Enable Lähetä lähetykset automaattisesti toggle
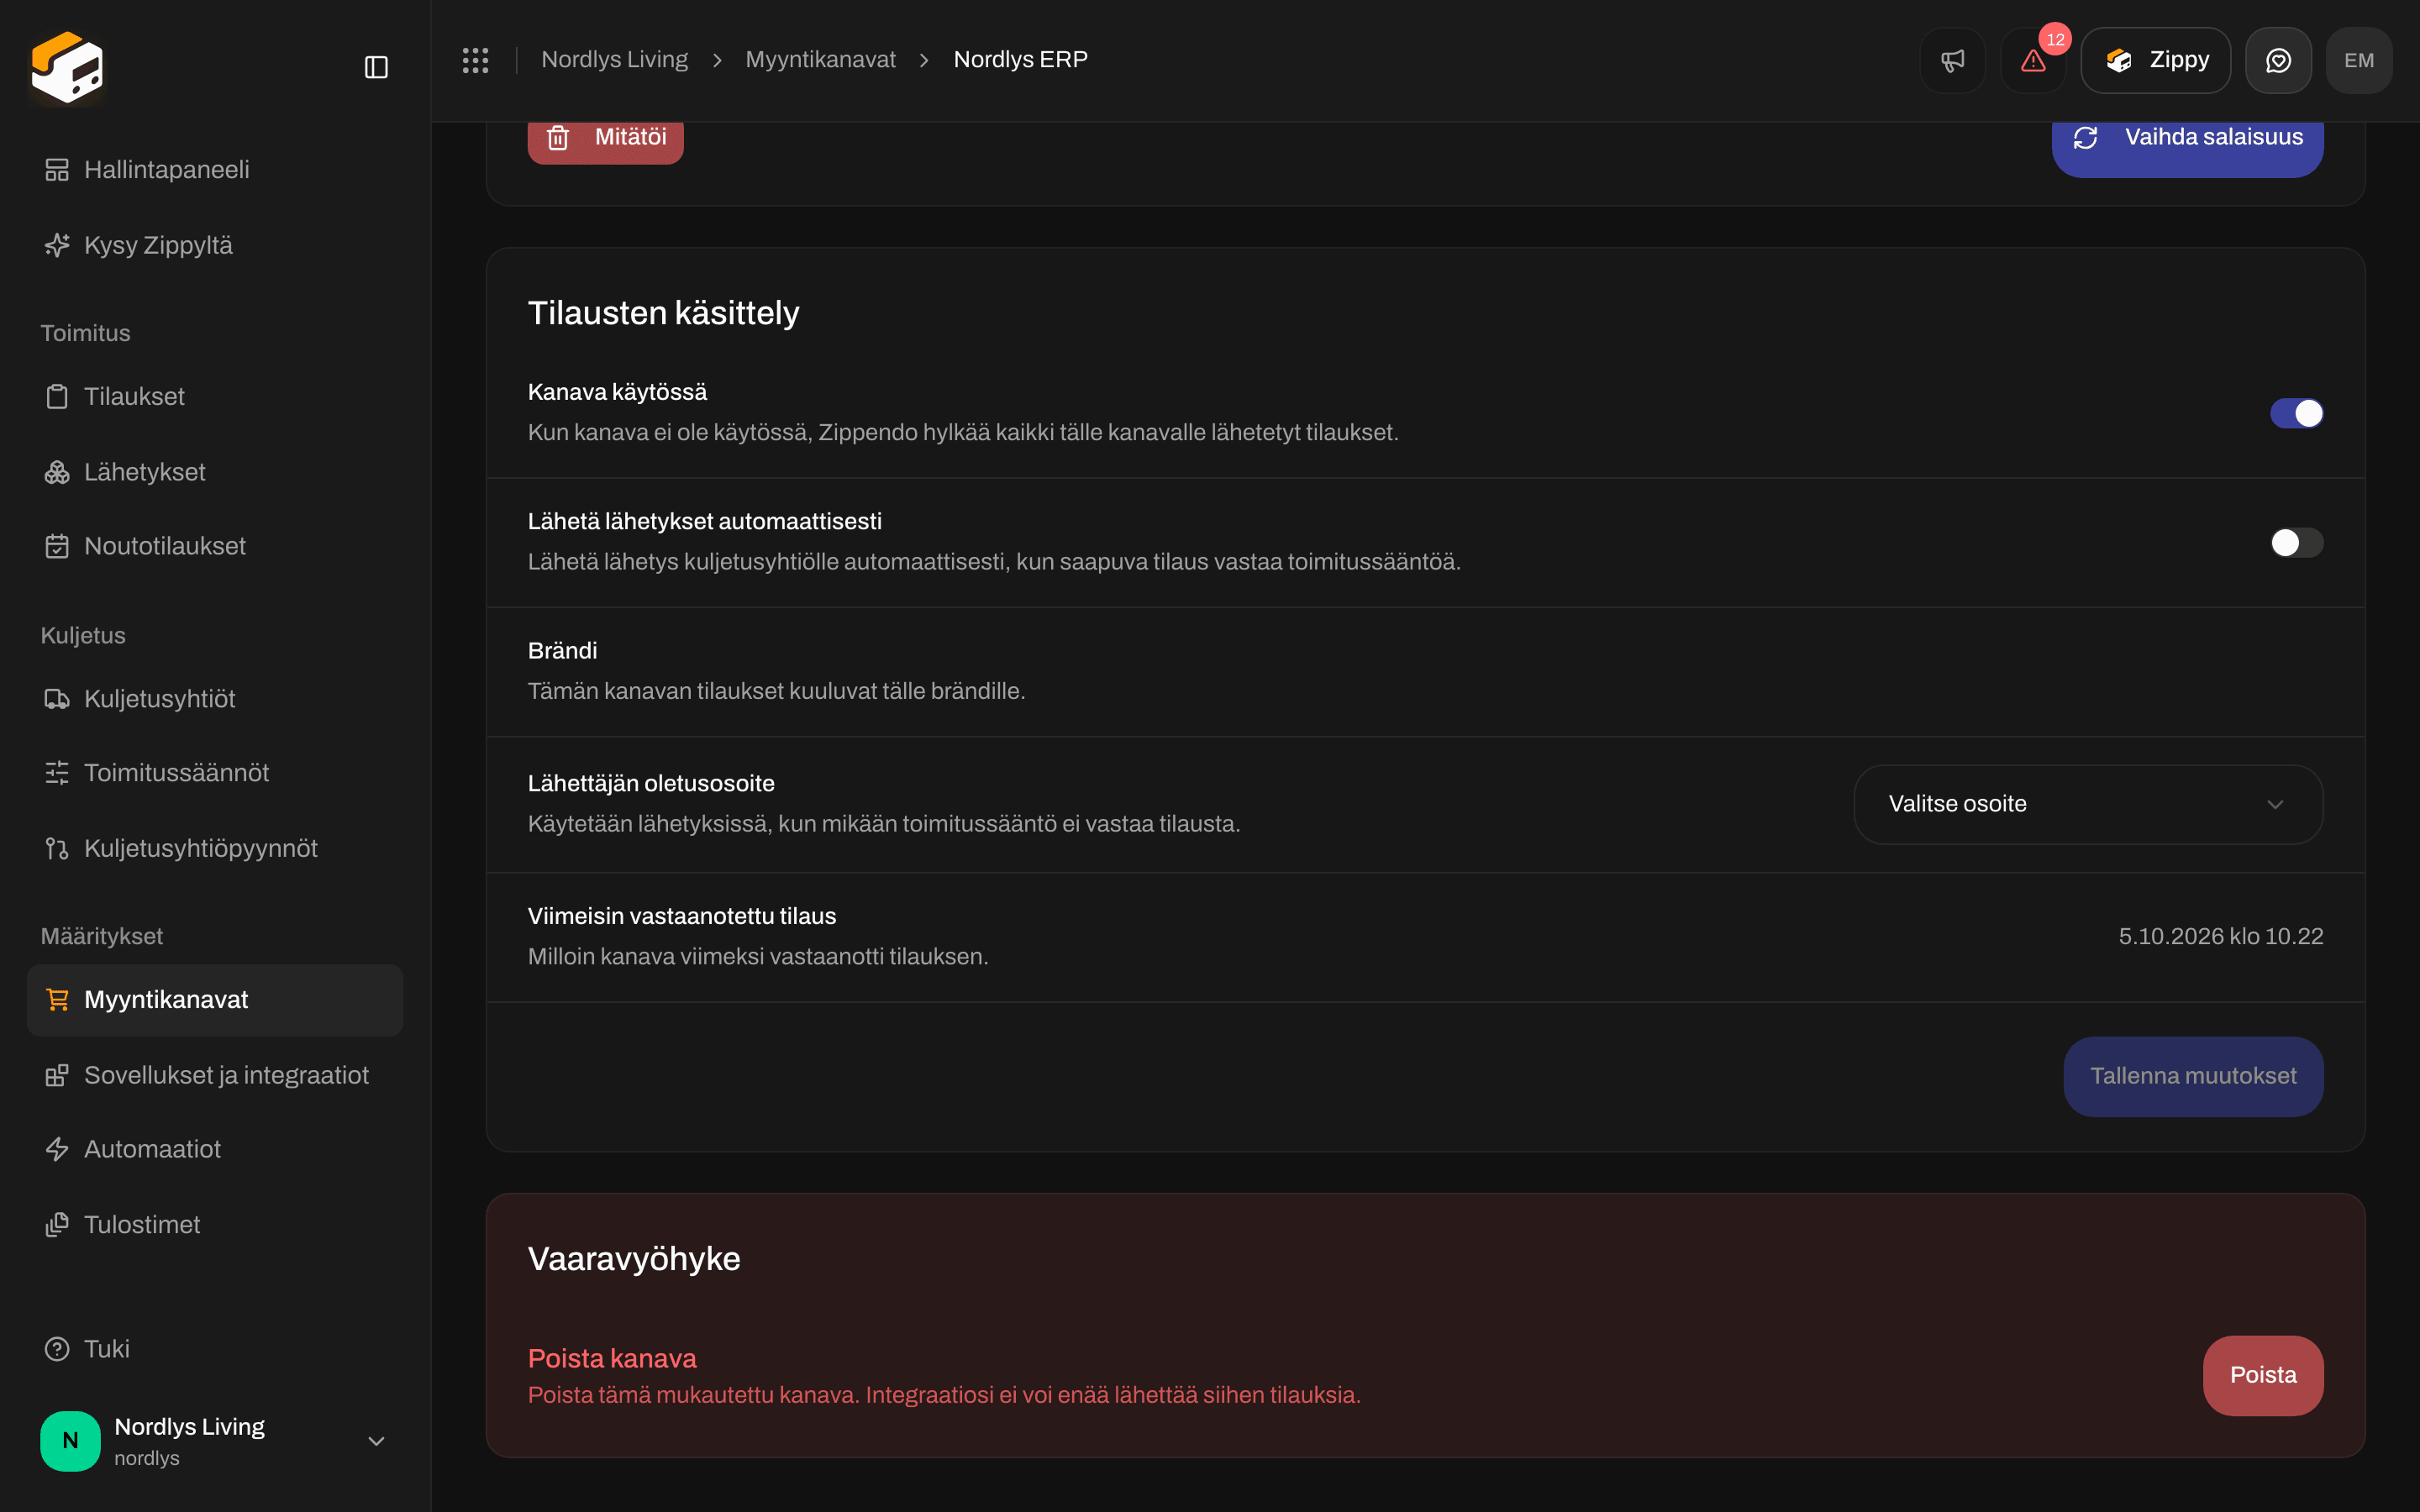Screen dimensions: 2420x1512 coord(2296,542)
